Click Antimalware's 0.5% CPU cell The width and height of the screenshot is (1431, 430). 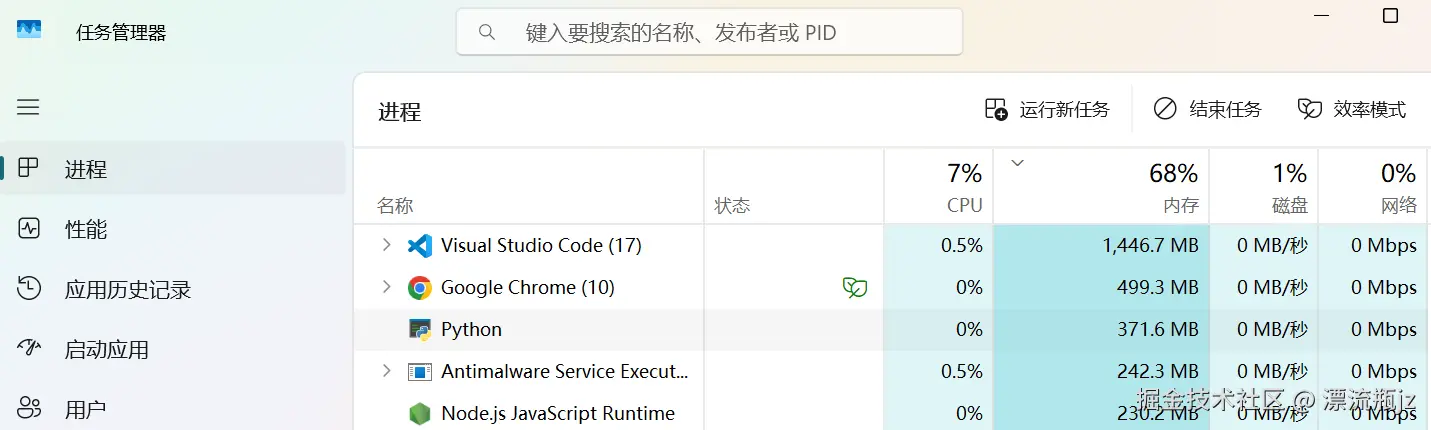[x=939, y=372]
